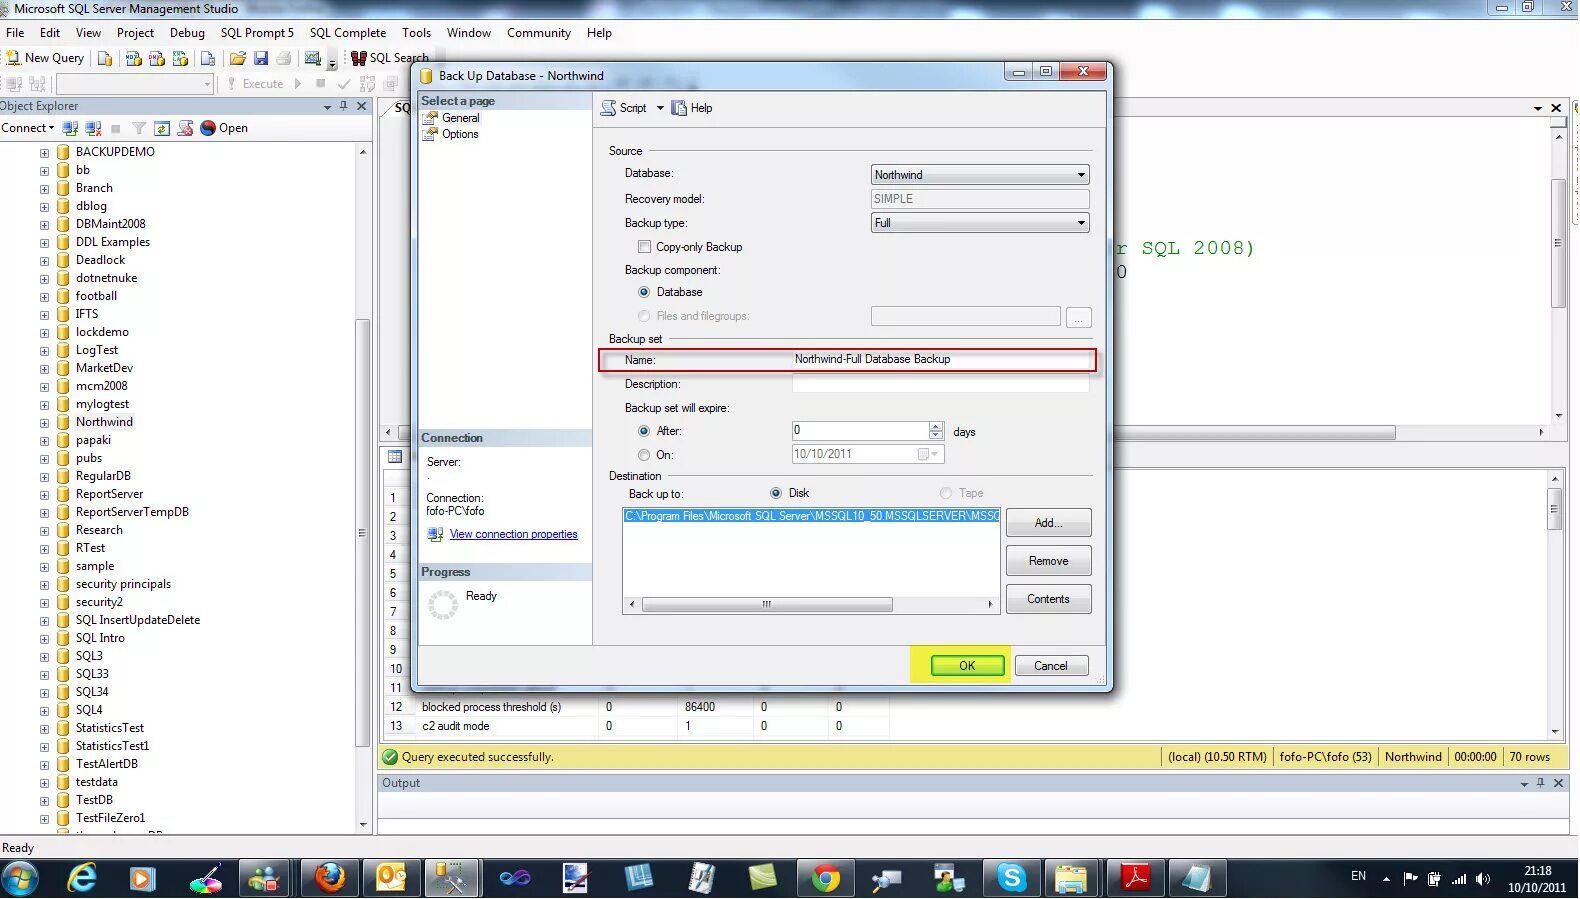Click the Connect Object Explorer icon
Viewport: 1580px width, 899px height.
click(x=70, y=128)
